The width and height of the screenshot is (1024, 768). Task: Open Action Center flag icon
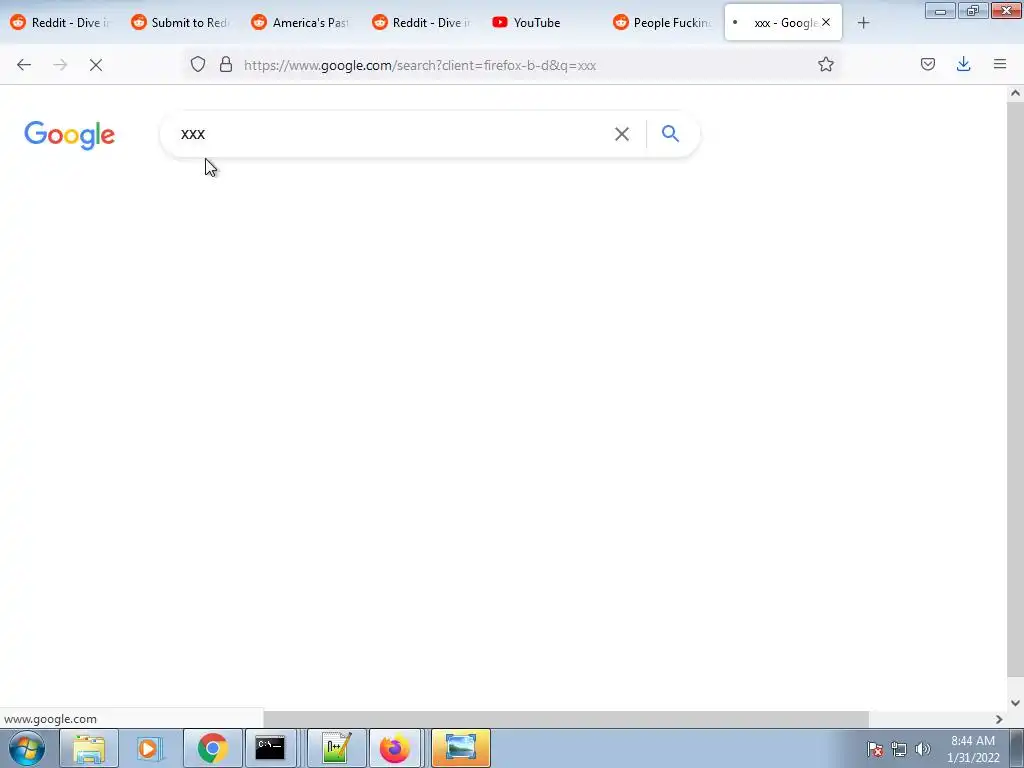click(875, 749)
